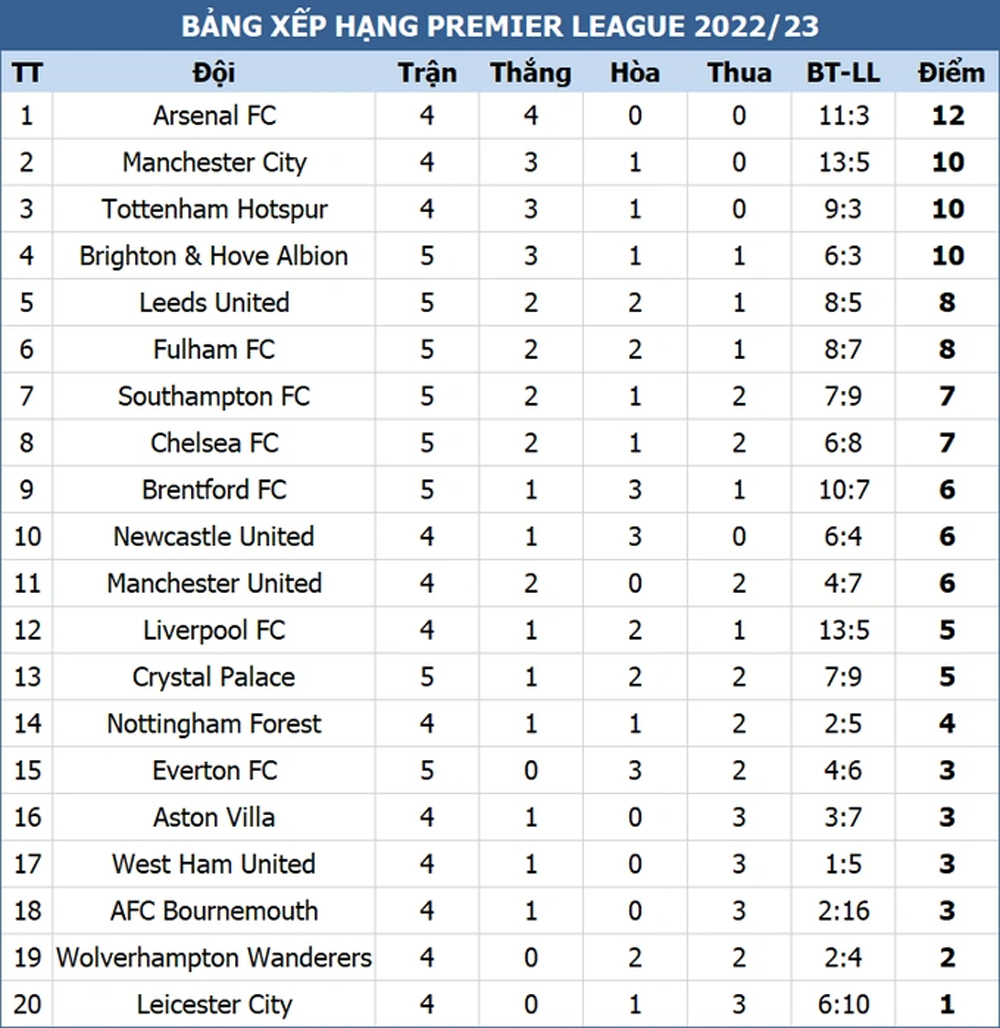Select Wolverhampton Wanderers team cell

point(214,958)
